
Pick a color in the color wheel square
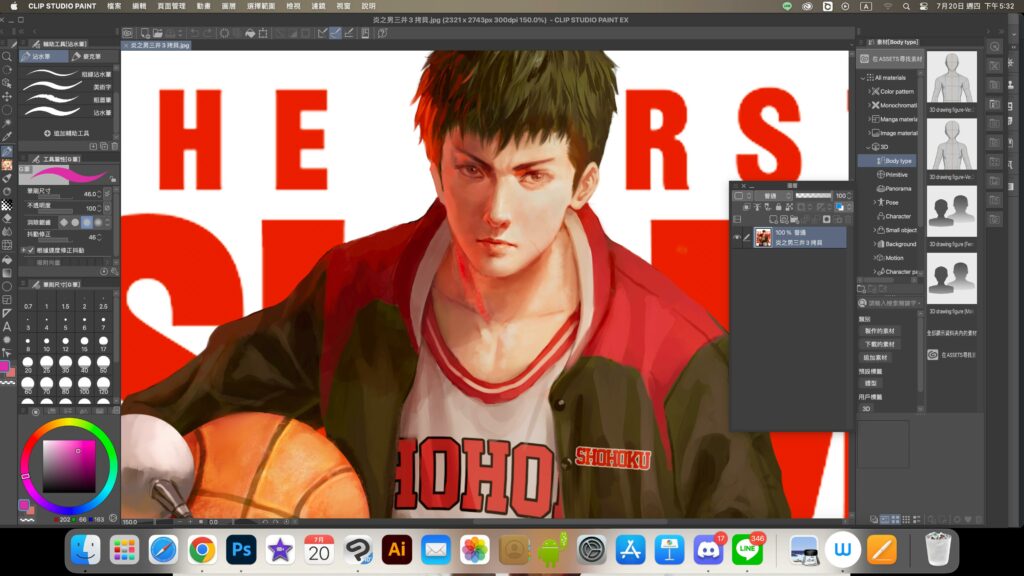pos(69,466)
